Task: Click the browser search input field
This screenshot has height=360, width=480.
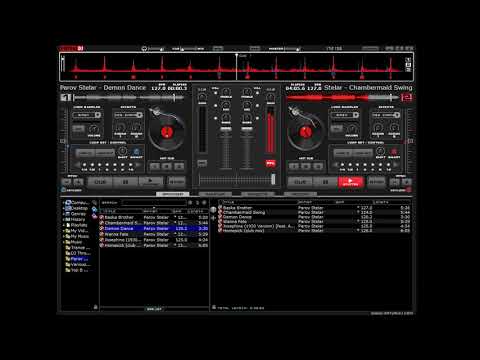Action: tap(154, 202)
